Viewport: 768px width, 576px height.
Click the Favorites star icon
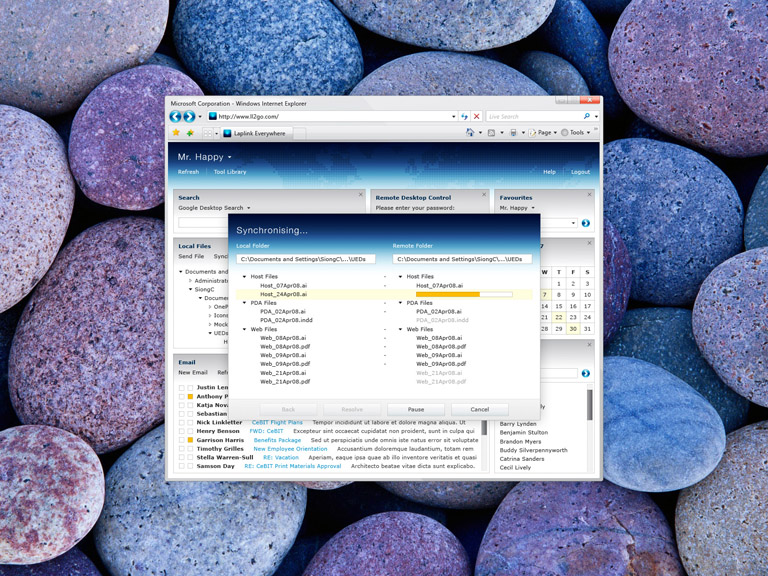point(176,133)
